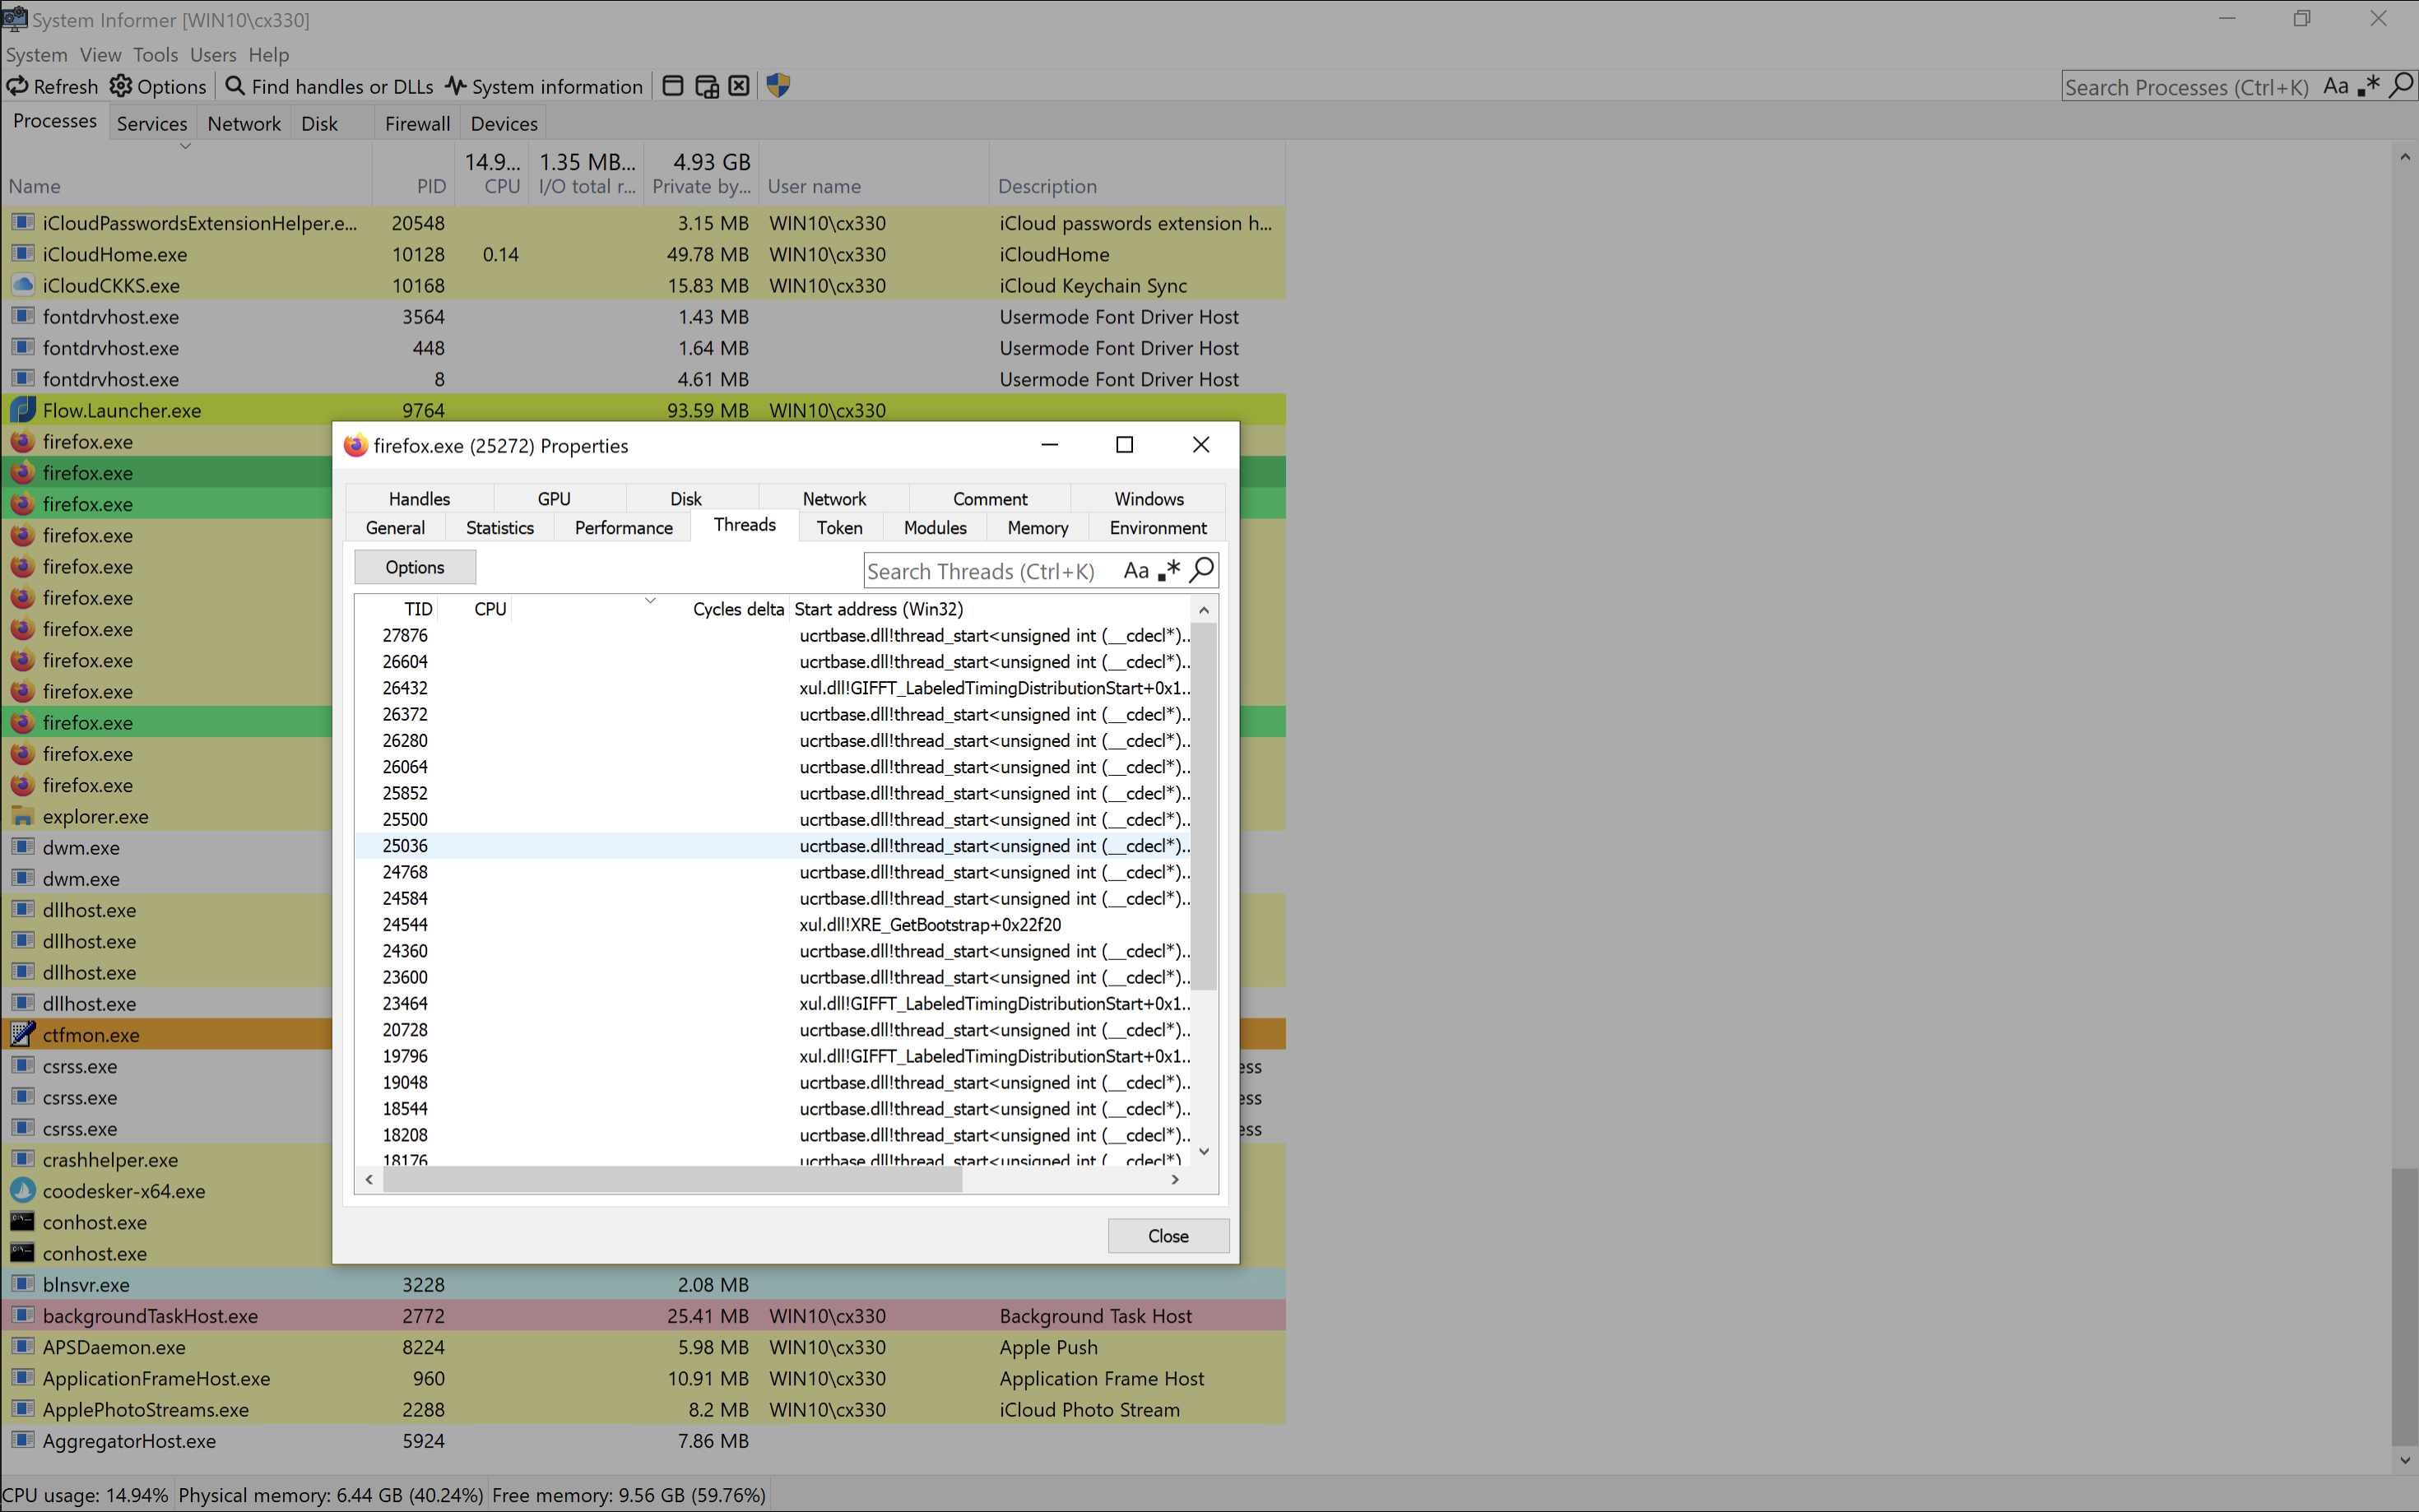Select thread row with TID 26432

[773, 688]
